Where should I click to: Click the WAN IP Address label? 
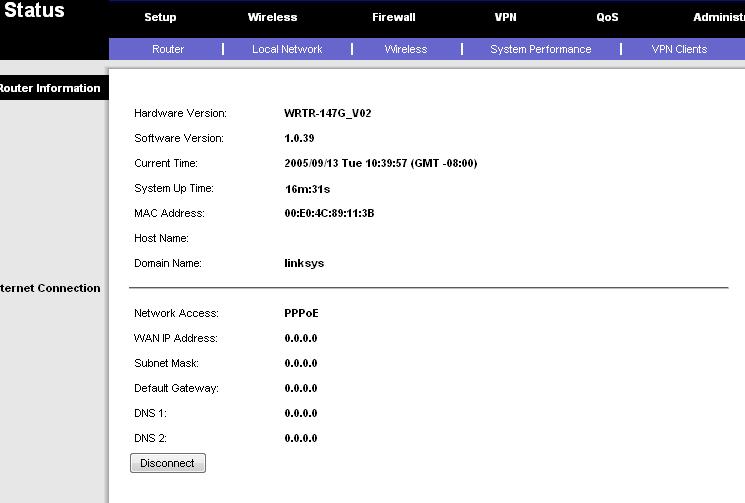point(175,338)
